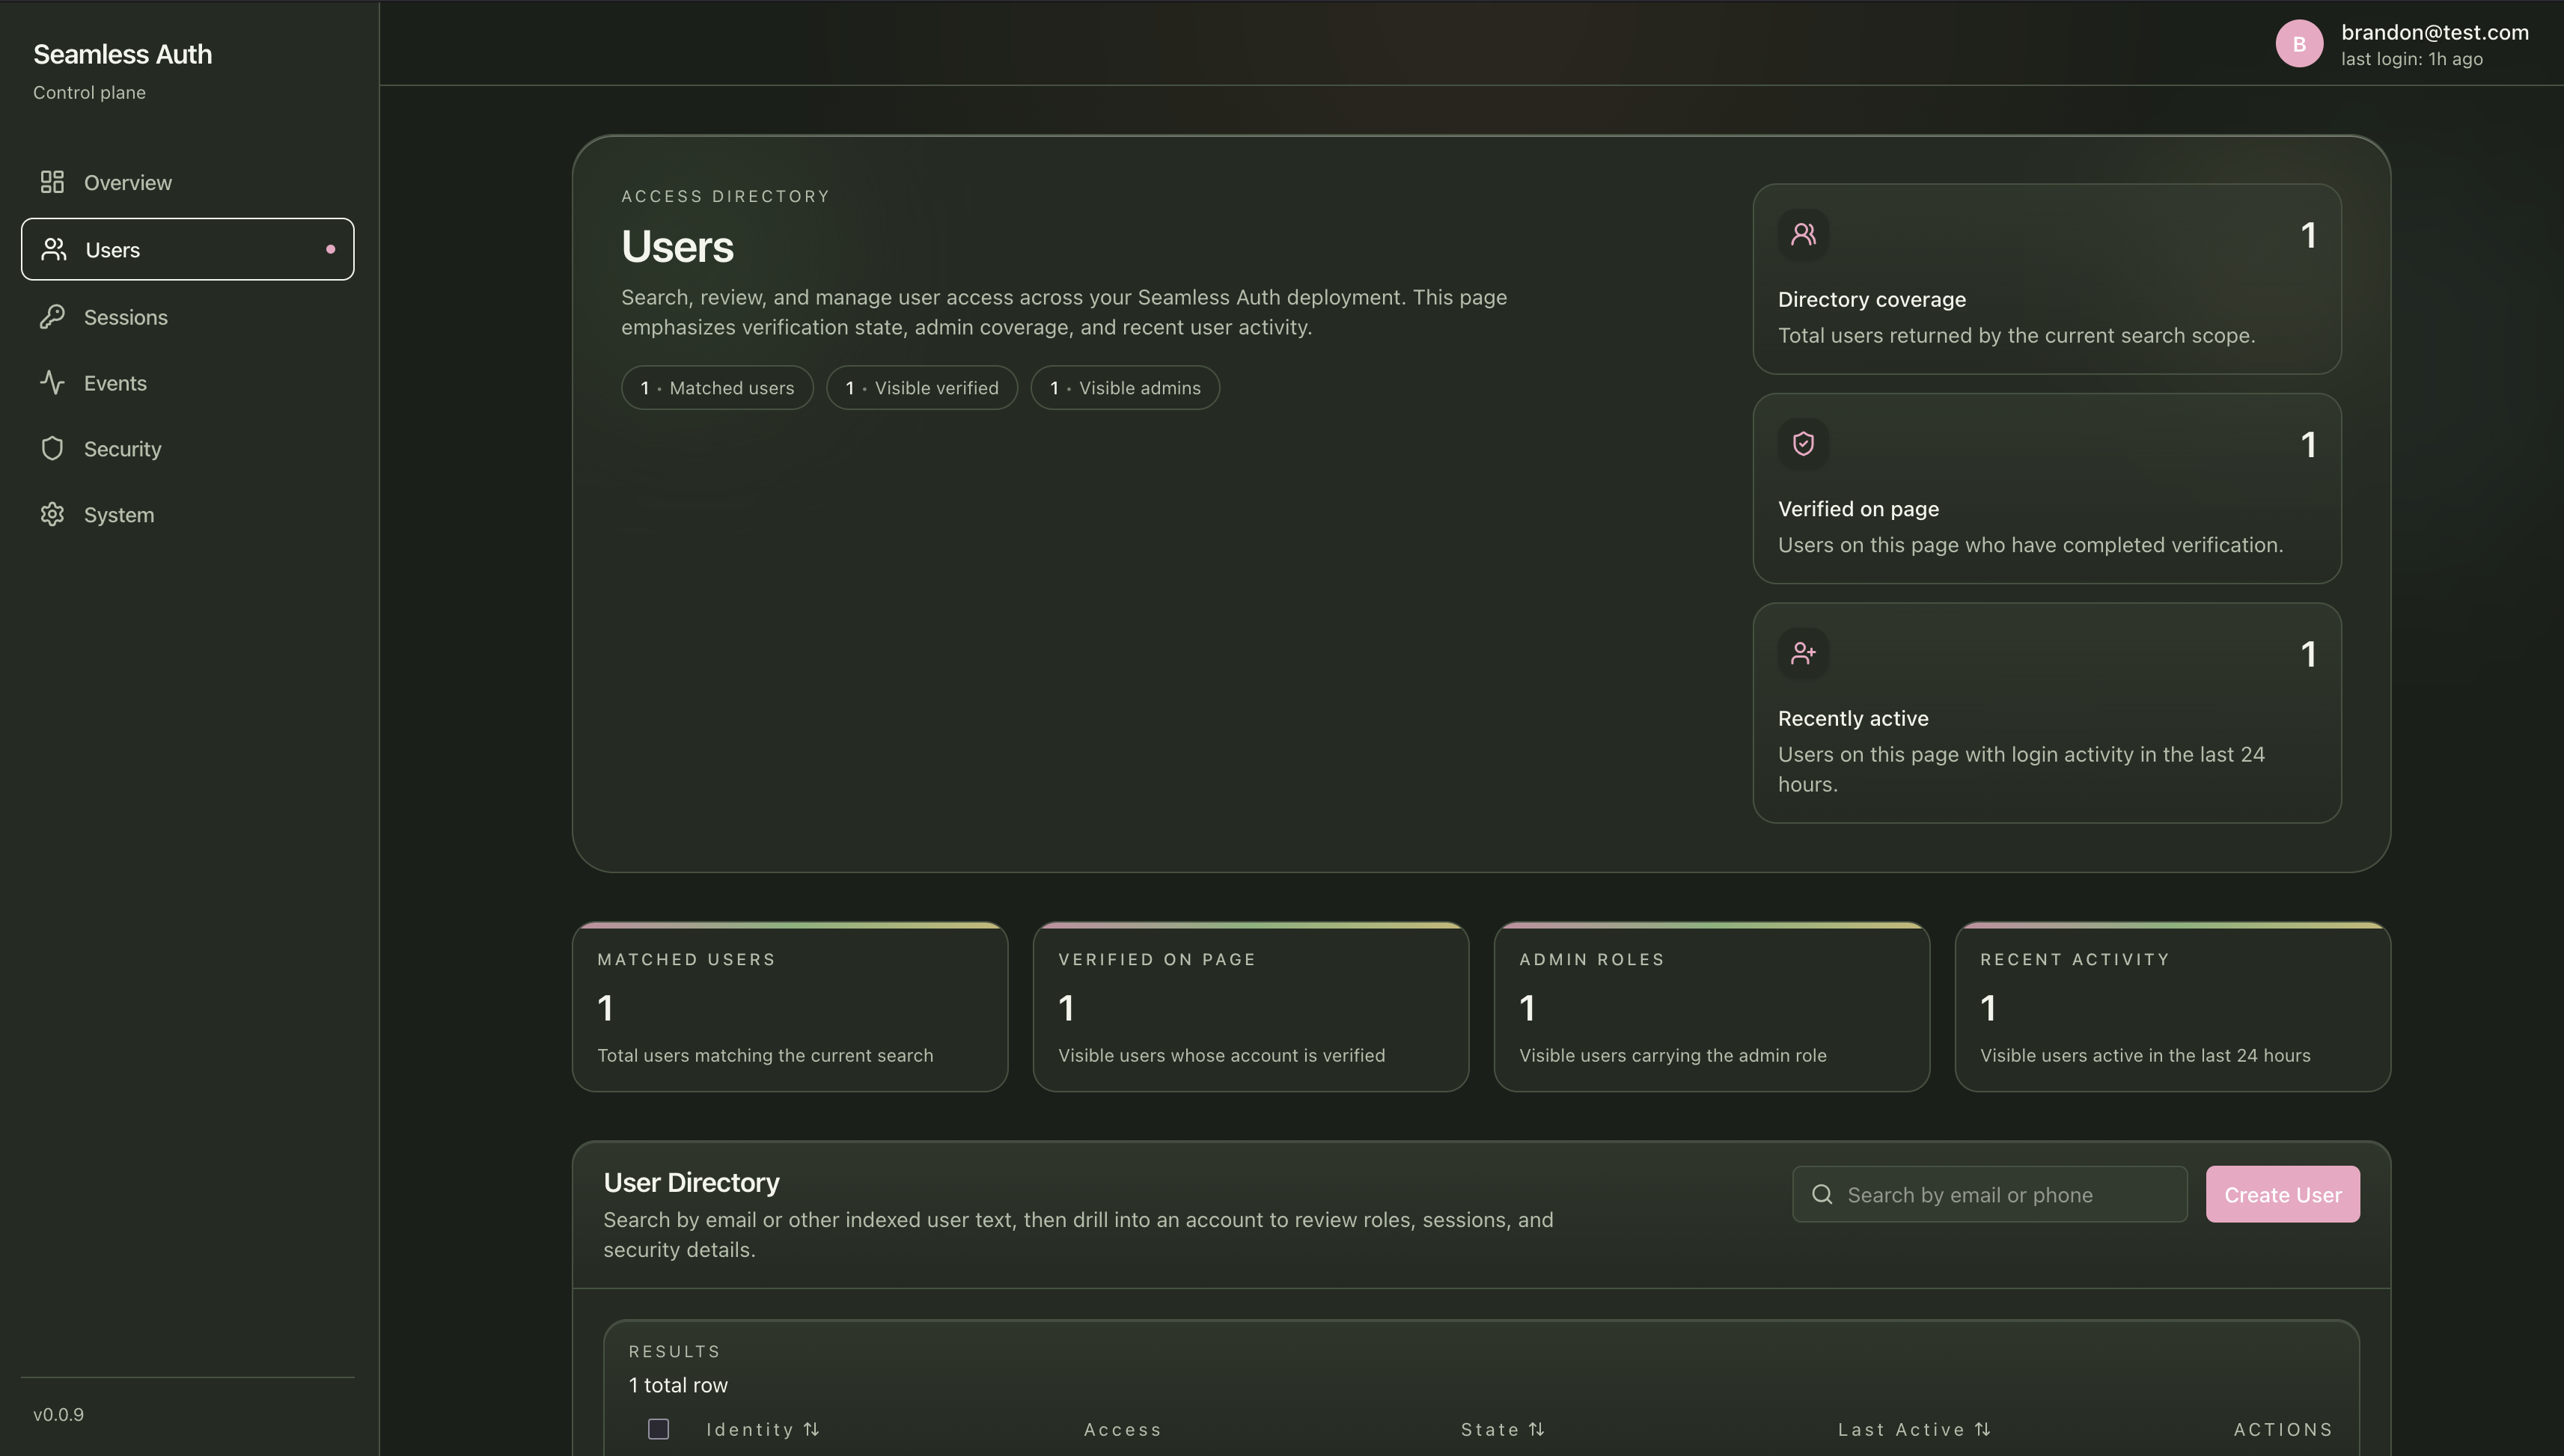Click the Directory coverage card

click(x=2047, y=279)
